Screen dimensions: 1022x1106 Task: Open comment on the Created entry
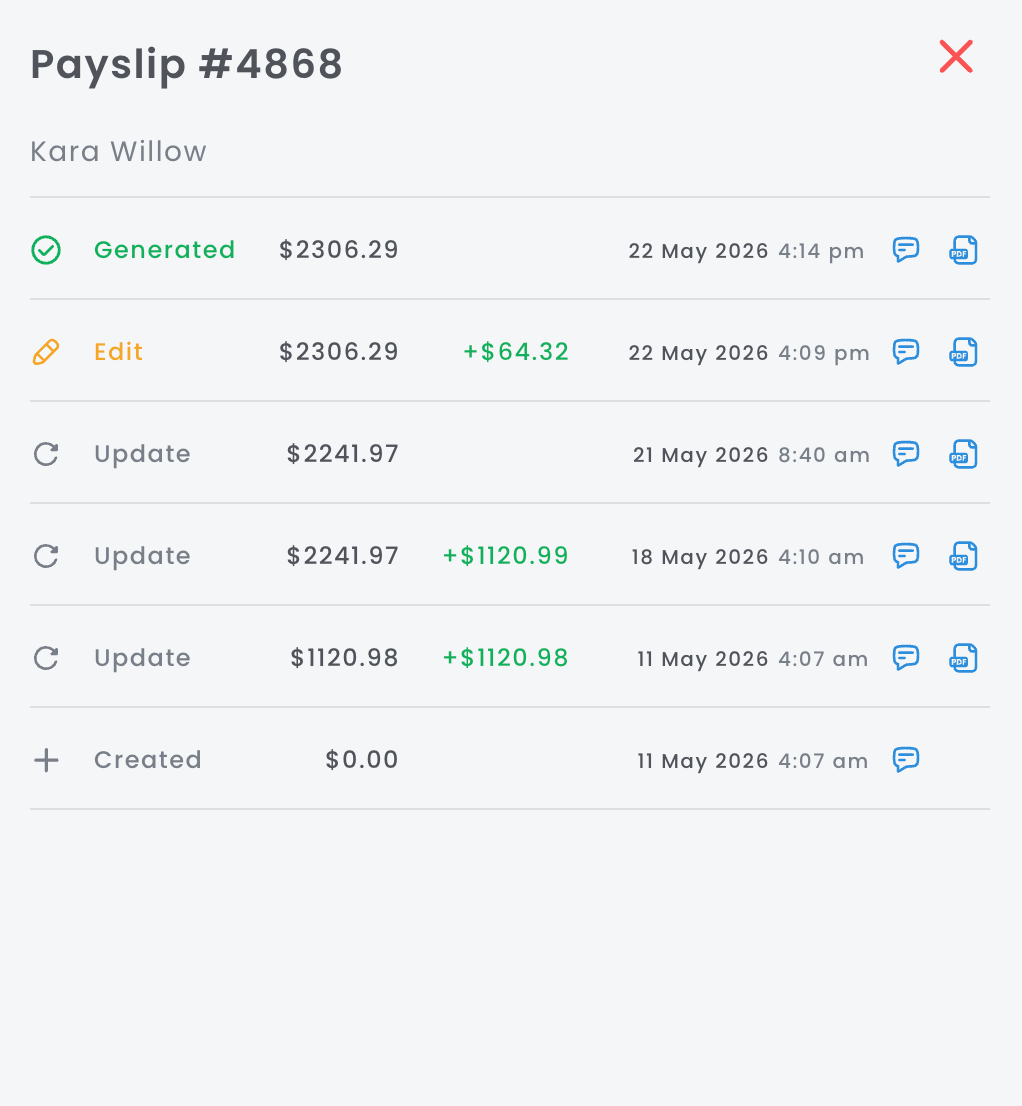906,760
